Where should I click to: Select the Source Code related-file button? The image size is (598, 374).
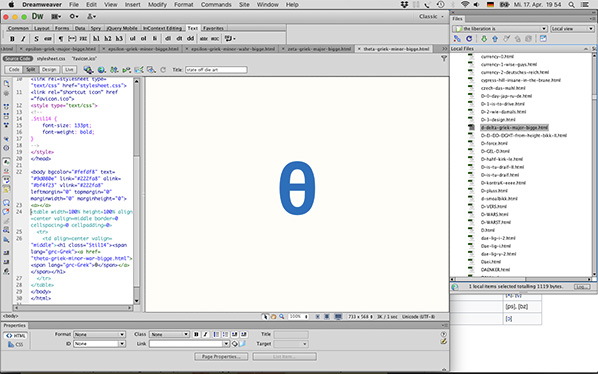point(18,59)
